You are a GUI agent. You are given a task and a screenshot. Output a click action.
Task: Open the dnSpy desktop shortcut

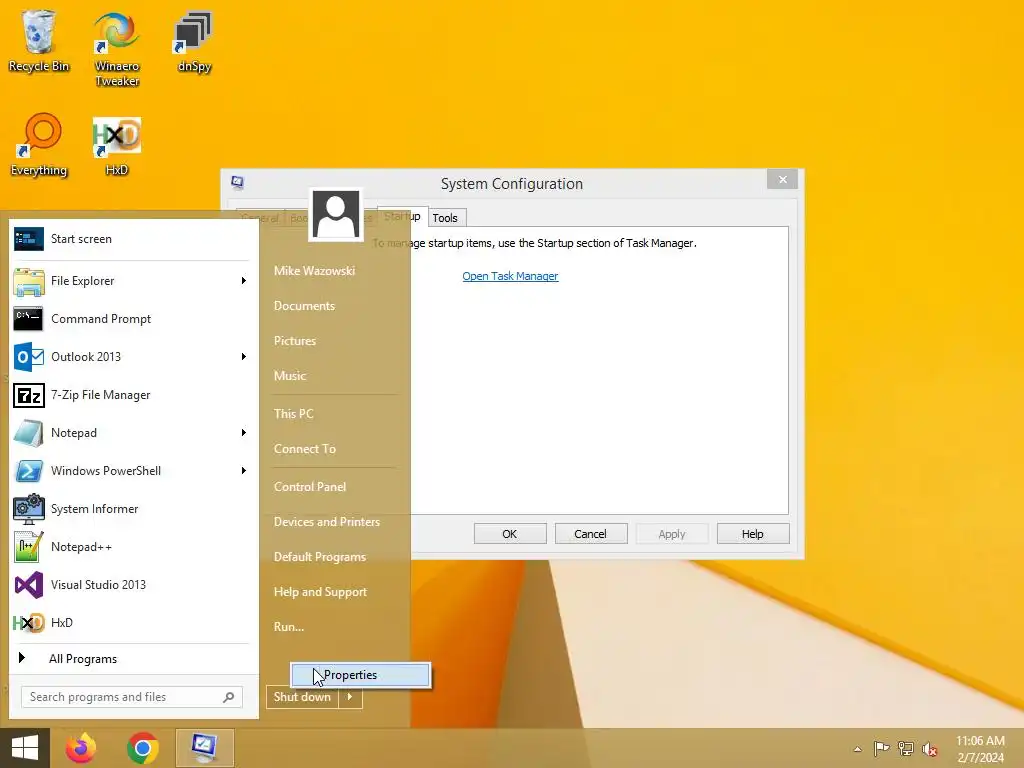[x=194, y=42]
